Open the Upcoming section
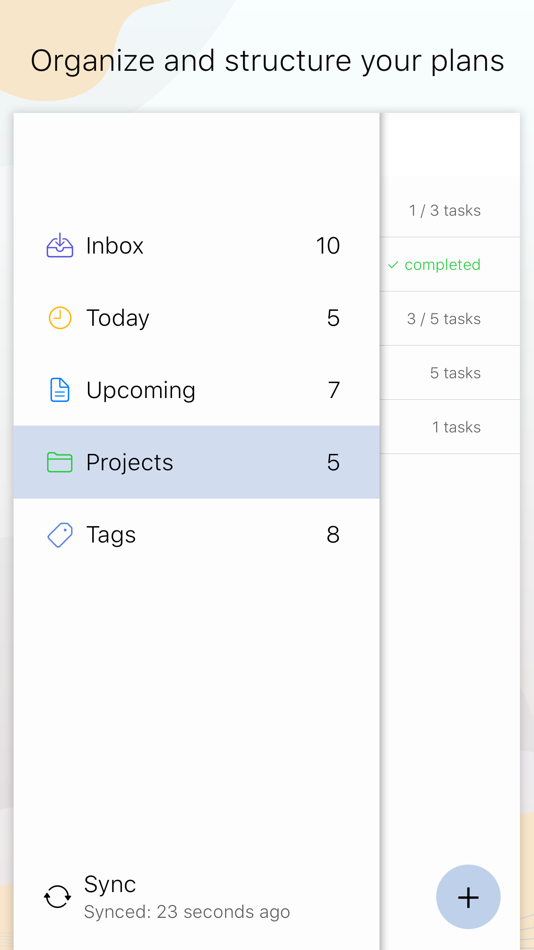The width and height of the screenshot is (534, 950). pos(196,390)
